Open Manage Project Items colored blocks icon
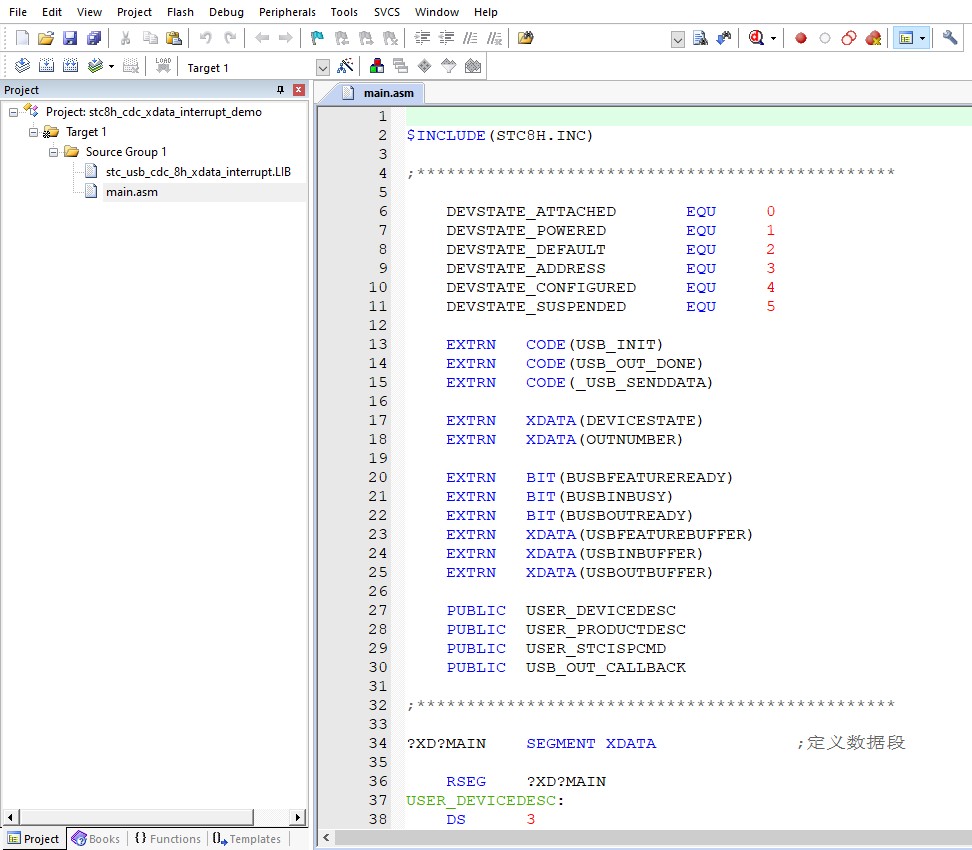The image size is (972, 850). pos(376,66)
